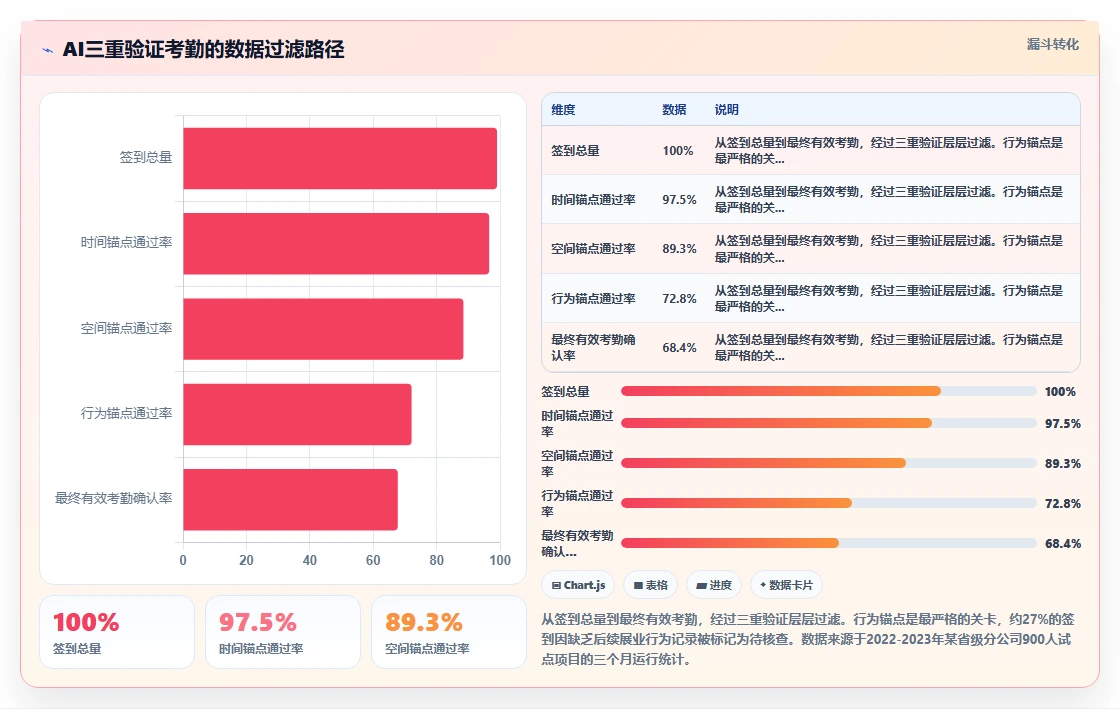The width and height of the screenshot is (1120, 709).
Task: Click the 行为锚点通过率 bar in the chart
Action: [x=297, y=414]
